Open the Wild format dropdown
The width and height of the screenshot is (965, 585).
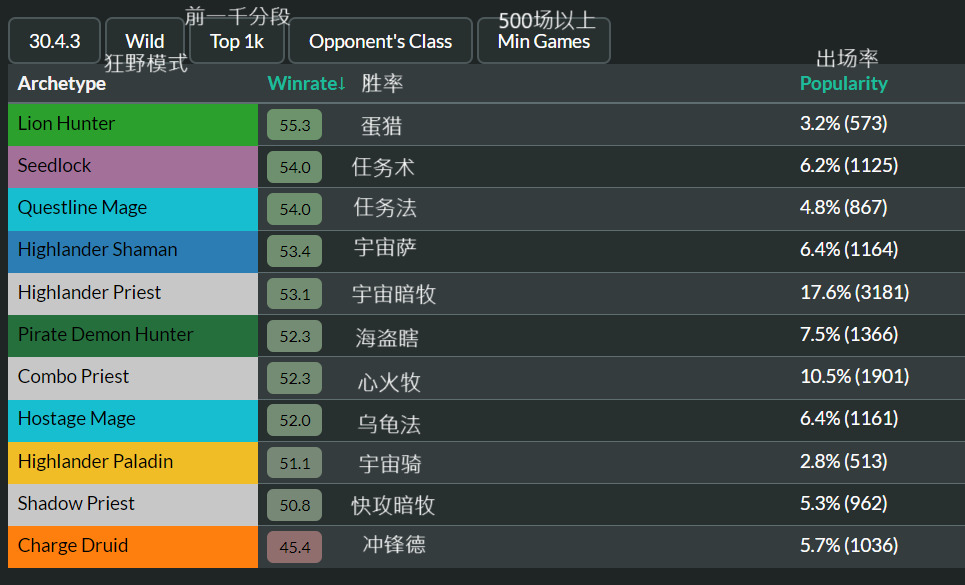point(145,41)
